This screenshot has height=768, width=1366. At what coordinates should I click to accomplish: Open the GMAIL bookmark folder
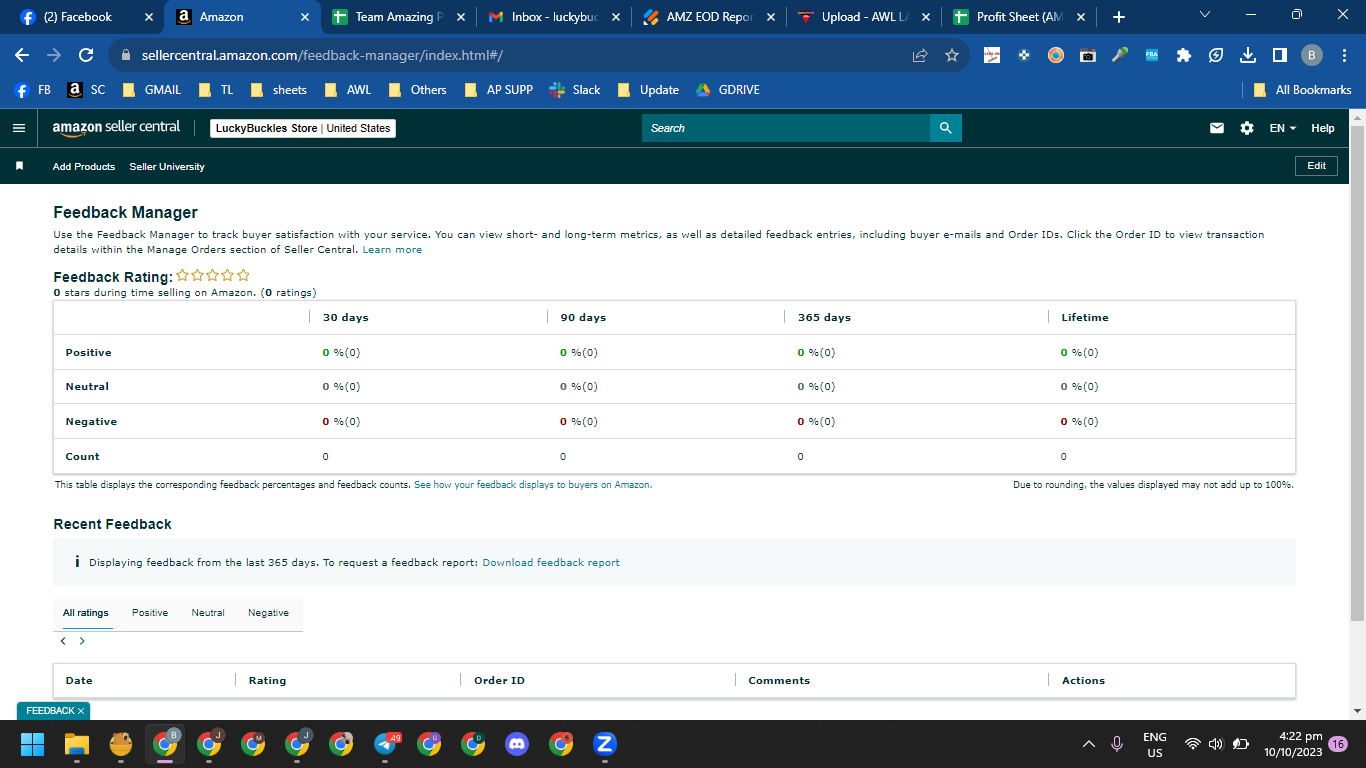151,90
